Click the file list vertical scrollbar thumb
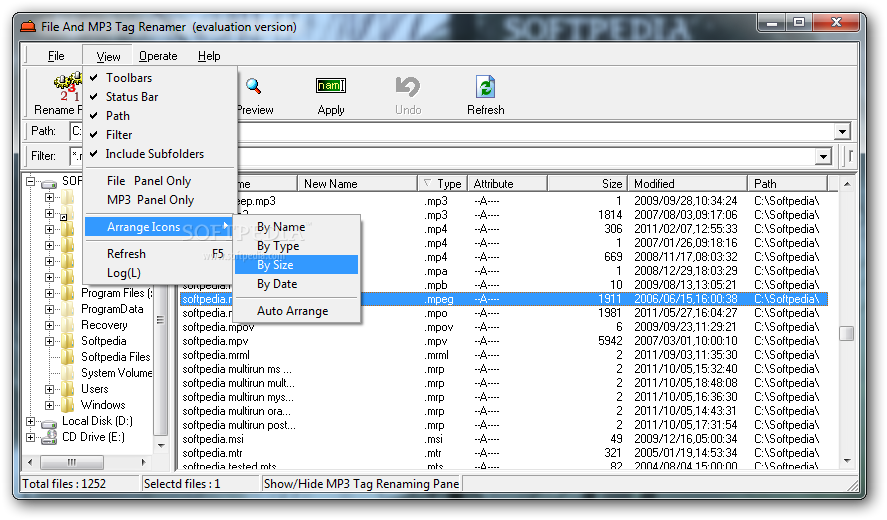 pos(846,333)
